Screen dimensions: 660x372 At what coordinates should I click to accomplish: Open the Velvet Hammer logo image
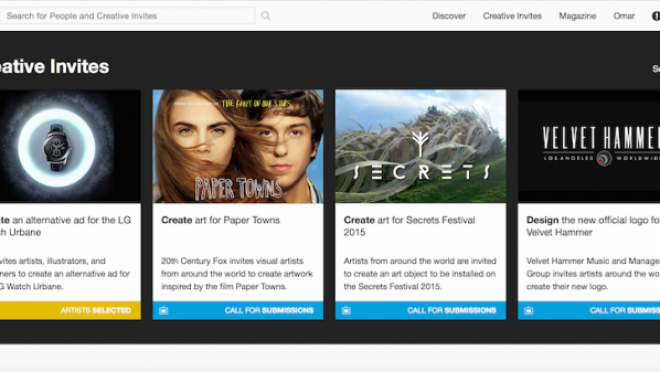pos(589,146)
